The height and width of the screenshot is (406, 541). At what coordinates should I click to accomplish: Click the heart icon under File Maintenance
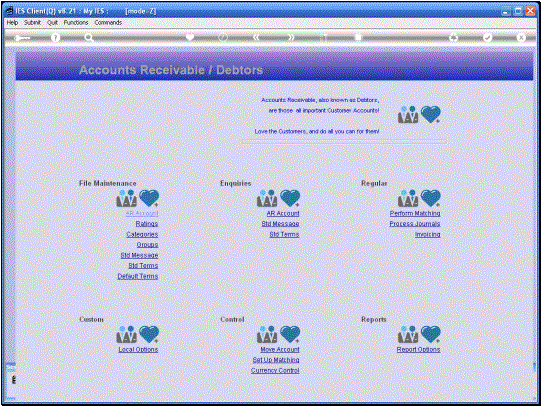point(149,198)
